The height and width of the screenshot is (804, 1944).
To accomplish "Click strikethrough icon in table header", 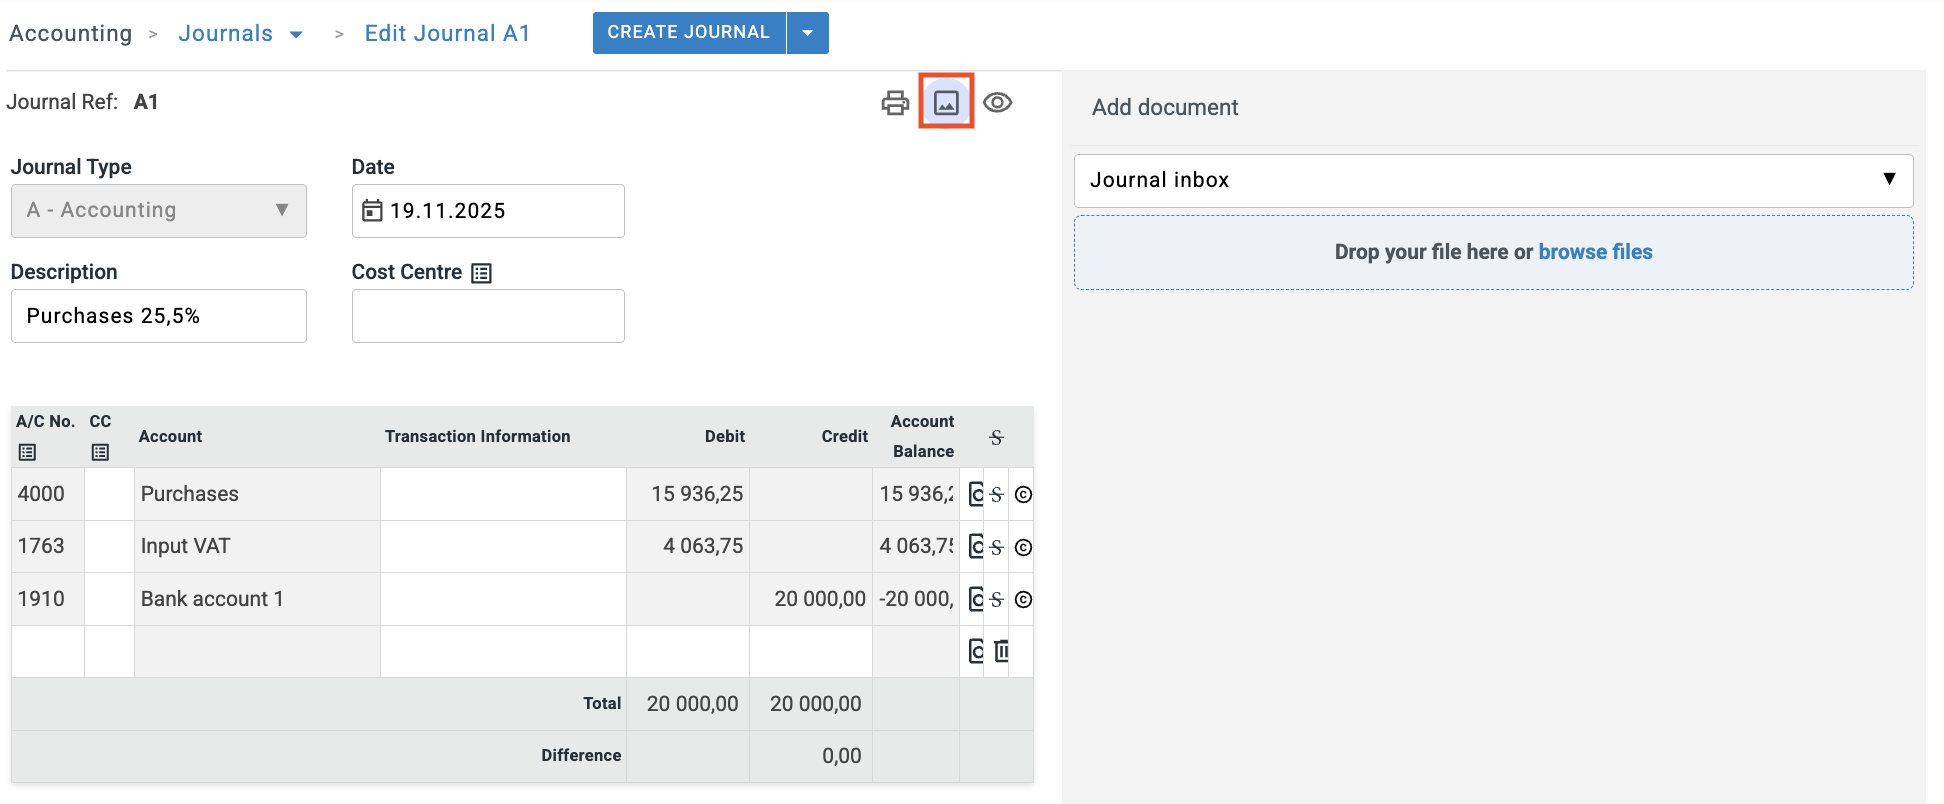I will tap(996, 437).
